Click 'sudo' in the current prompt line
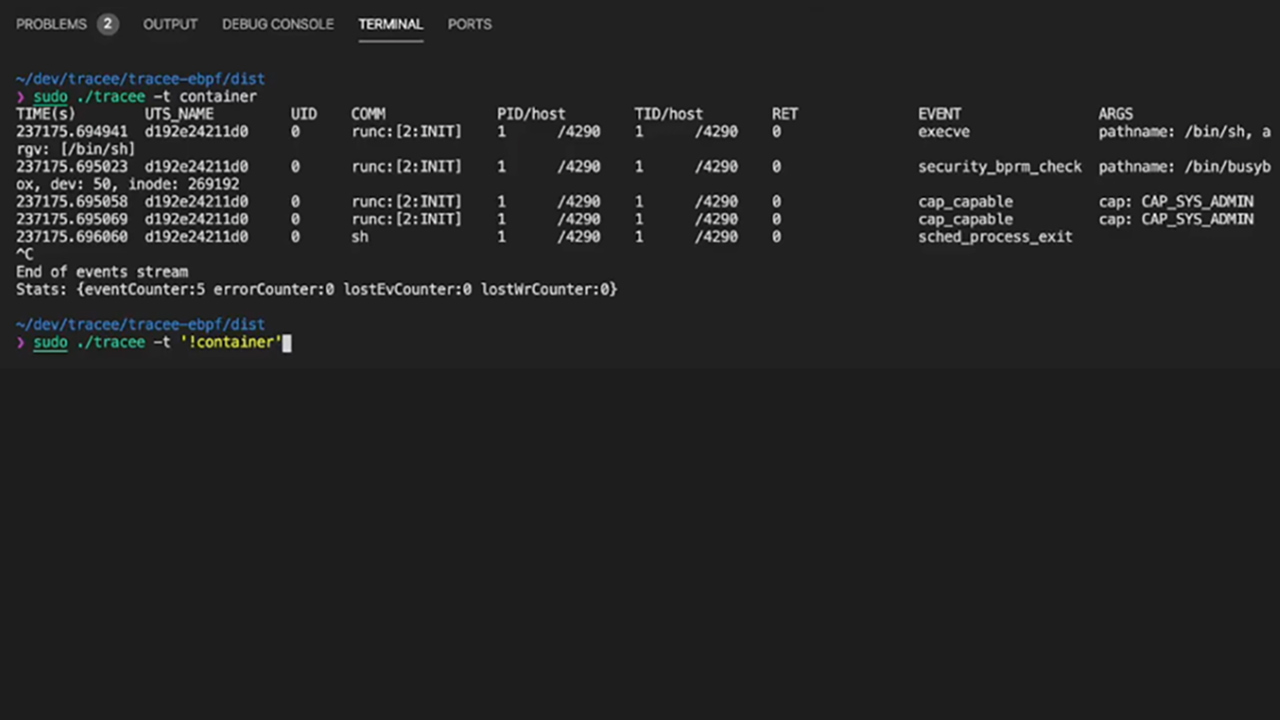This screenshot has width=1280, height=720. (x=50, y=343)
